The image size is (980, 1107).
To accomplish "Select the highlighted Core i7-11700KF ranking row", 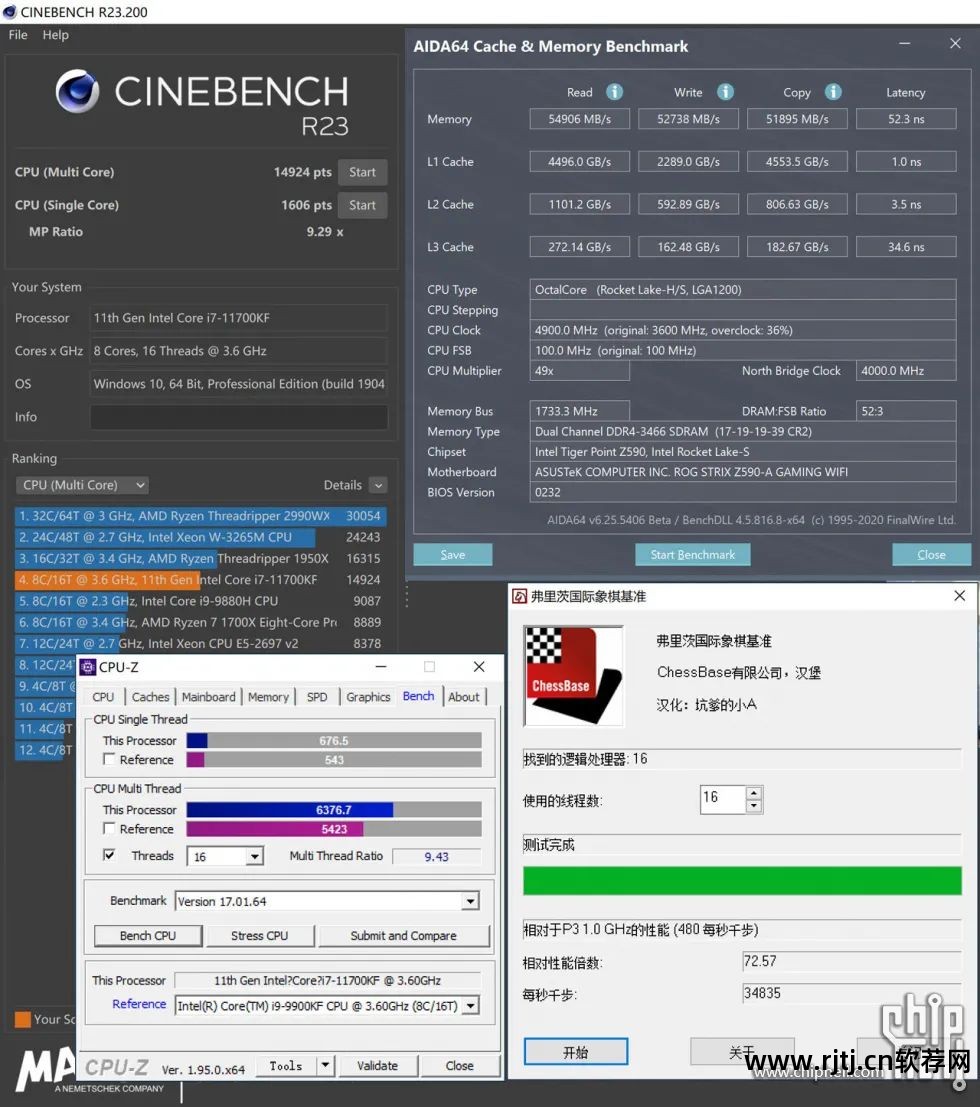I will [200, 579].
